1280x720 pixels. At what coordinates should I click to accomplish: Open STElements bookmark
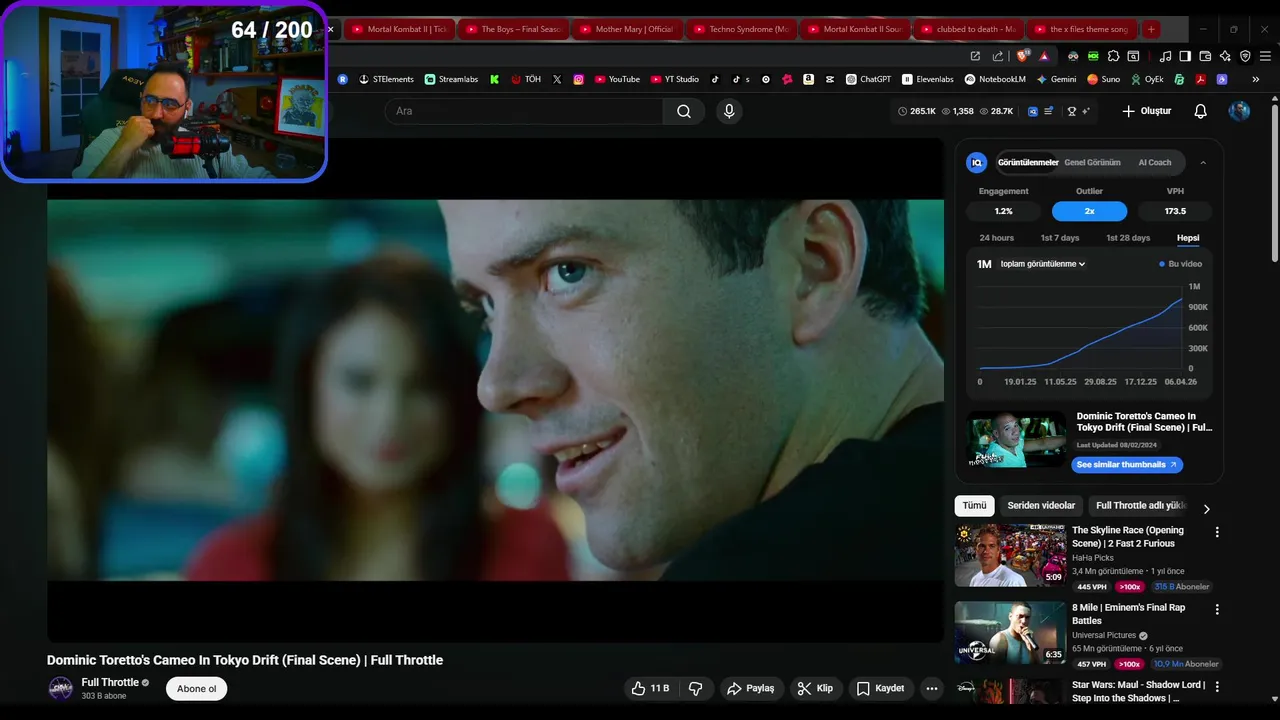[x=386, y=79]
